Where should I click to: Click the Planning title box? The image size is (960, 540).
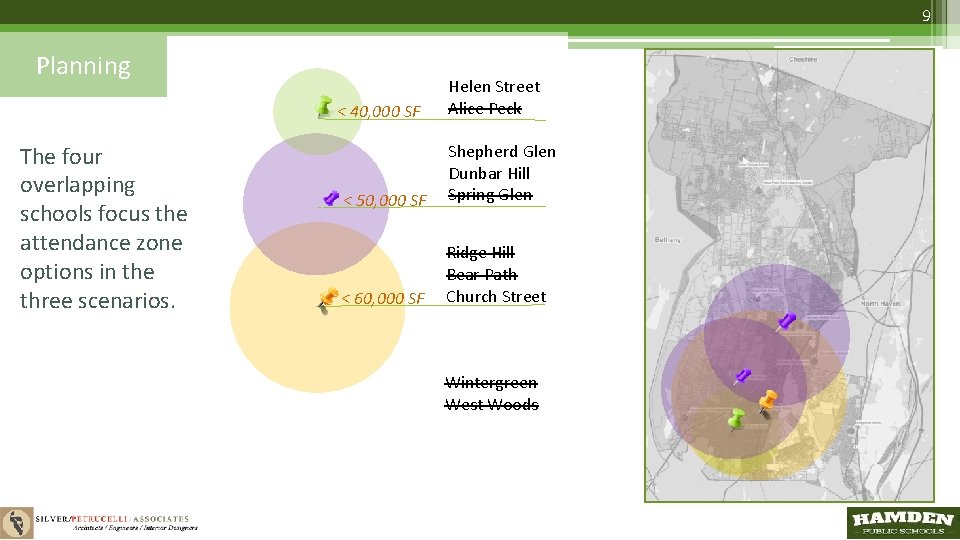click(x=83, y=66)
